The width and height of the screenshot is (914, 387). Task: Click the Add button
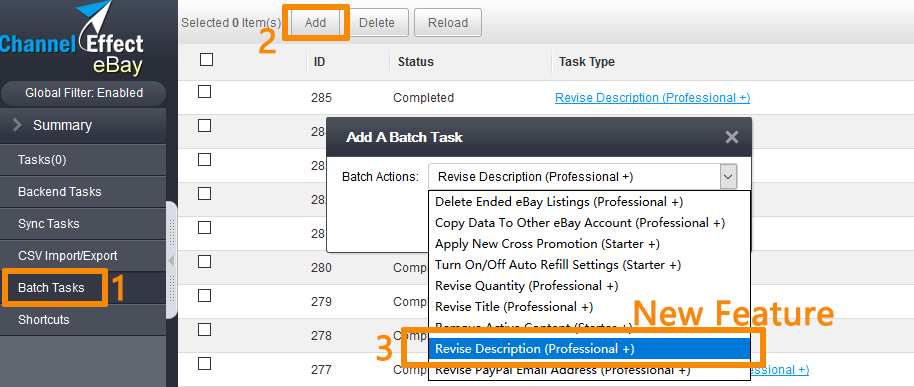315,23
